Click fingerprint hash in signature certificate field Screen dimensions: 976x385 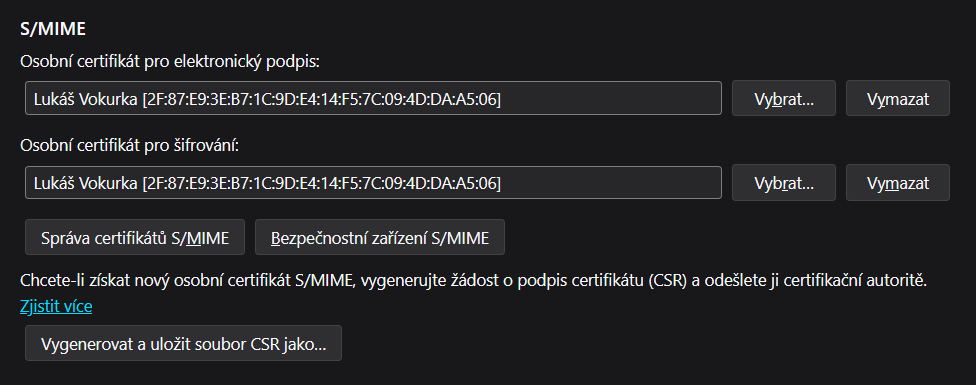click(x=321, y=98)
